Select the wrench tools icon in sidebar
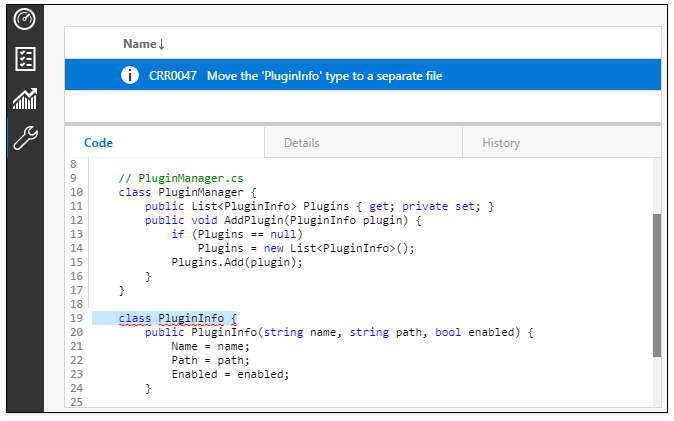This screenshot has width=674, height=421. 25,138
